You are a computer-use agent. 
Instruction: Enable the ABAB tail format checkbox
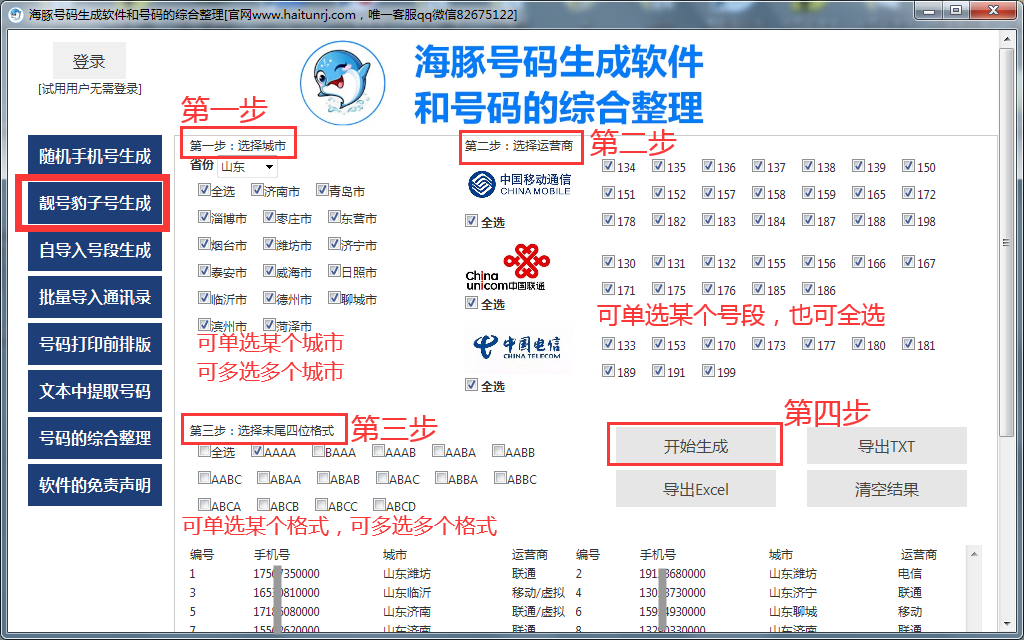point(322,479)
